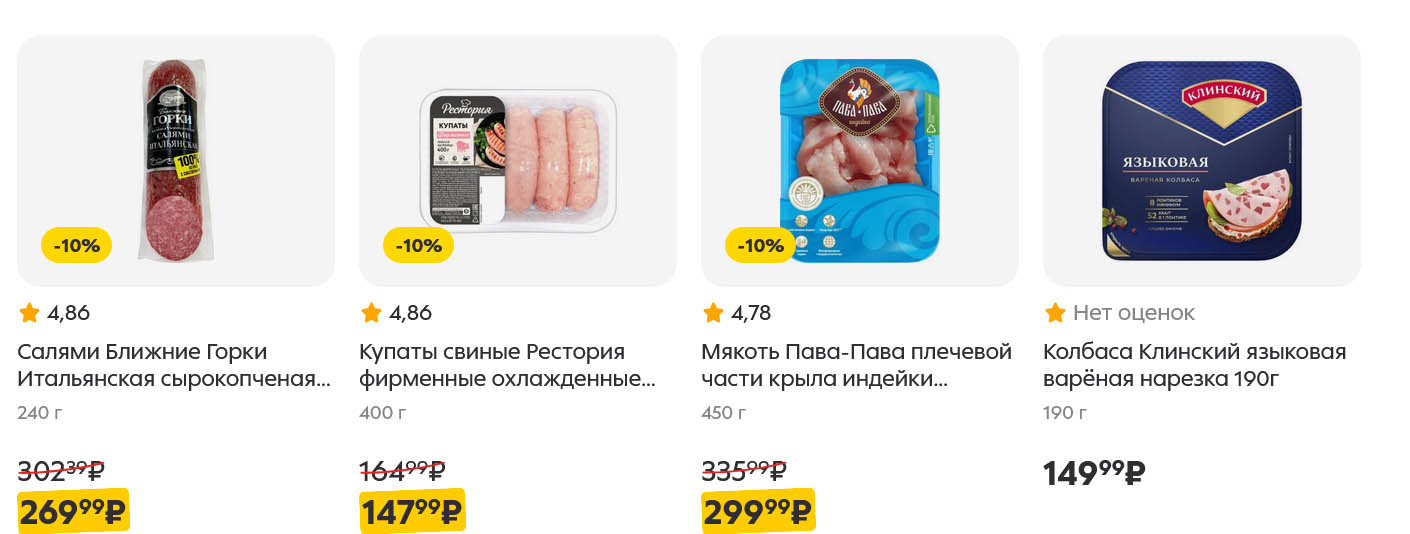
Task: Open the Клинский языковая sausage photo
Action: coord(1202,160)
